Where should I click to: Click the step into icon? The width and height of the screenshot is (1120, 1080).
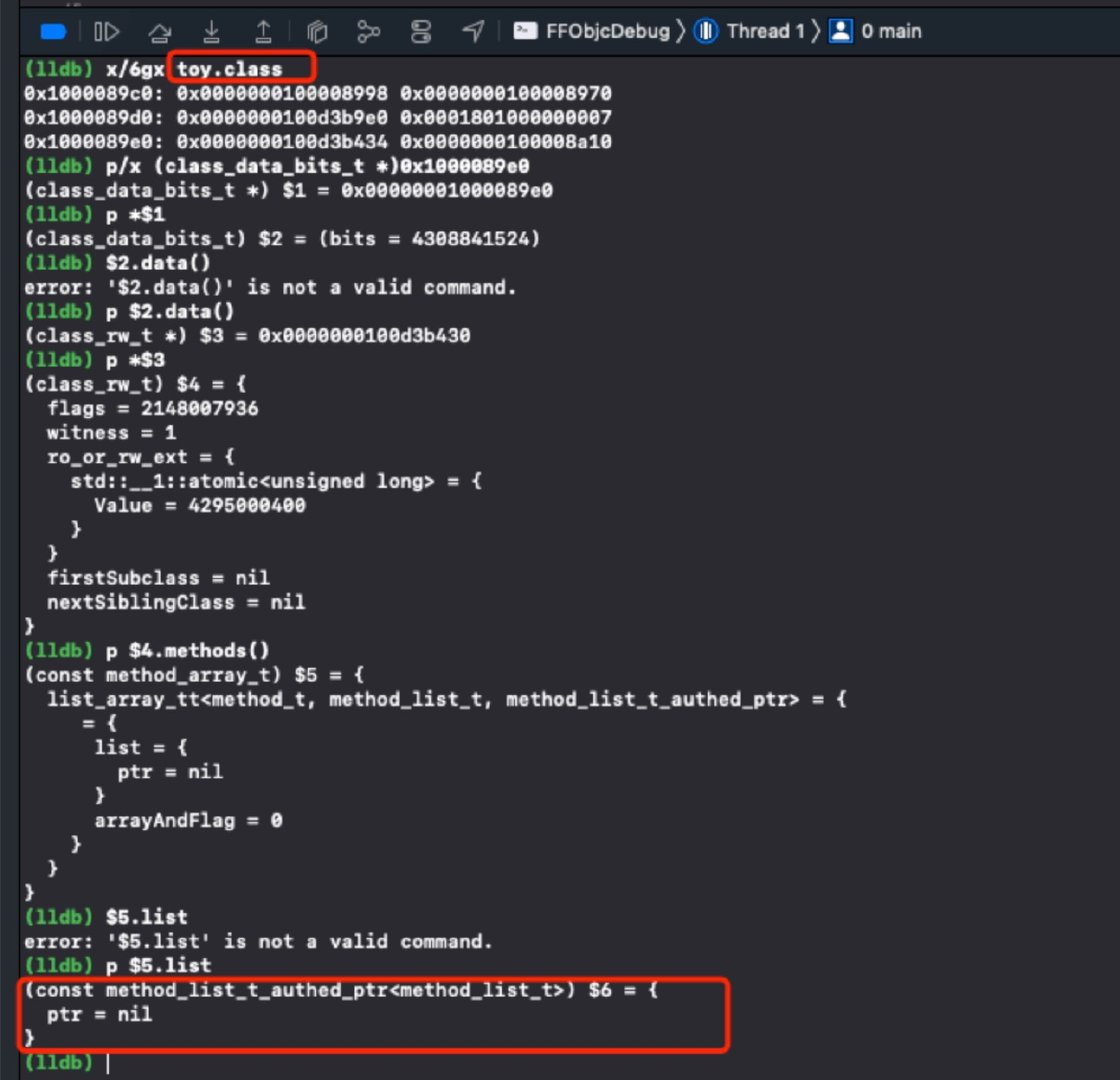point(211,31)
